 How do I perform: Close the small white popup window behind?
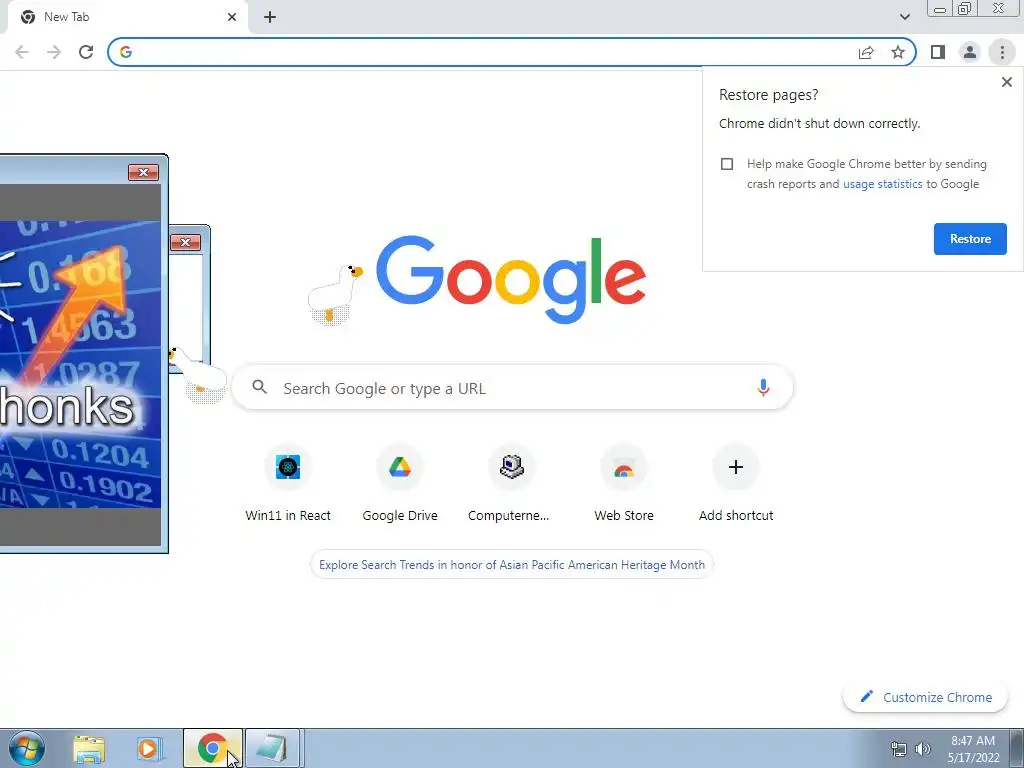pos(185,243)
